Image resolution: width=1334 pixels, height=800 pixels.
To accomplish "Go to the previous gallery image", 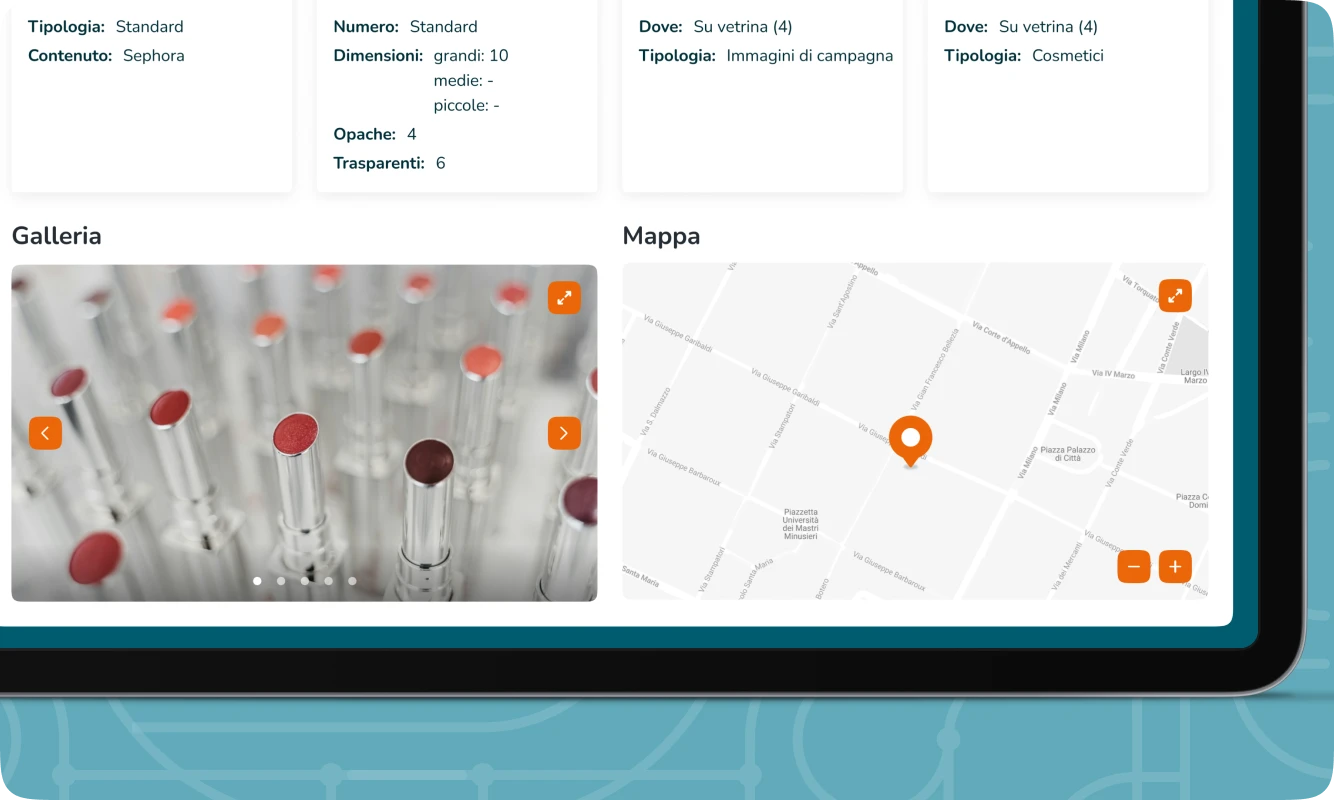I will (x=45, y=433).
